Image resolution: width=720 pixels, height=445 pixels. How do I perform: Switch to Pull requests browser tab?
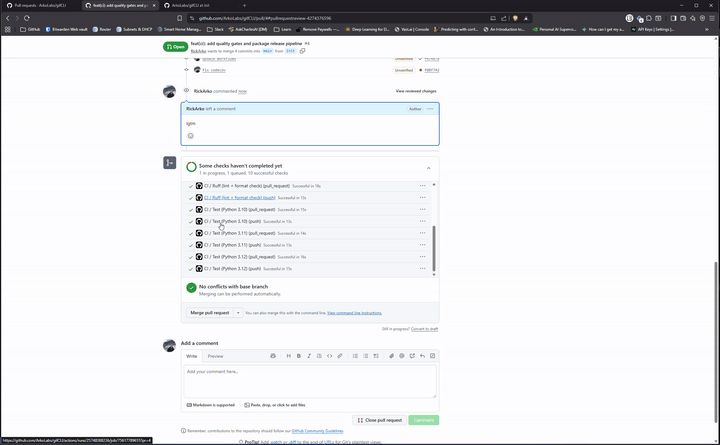40,6
